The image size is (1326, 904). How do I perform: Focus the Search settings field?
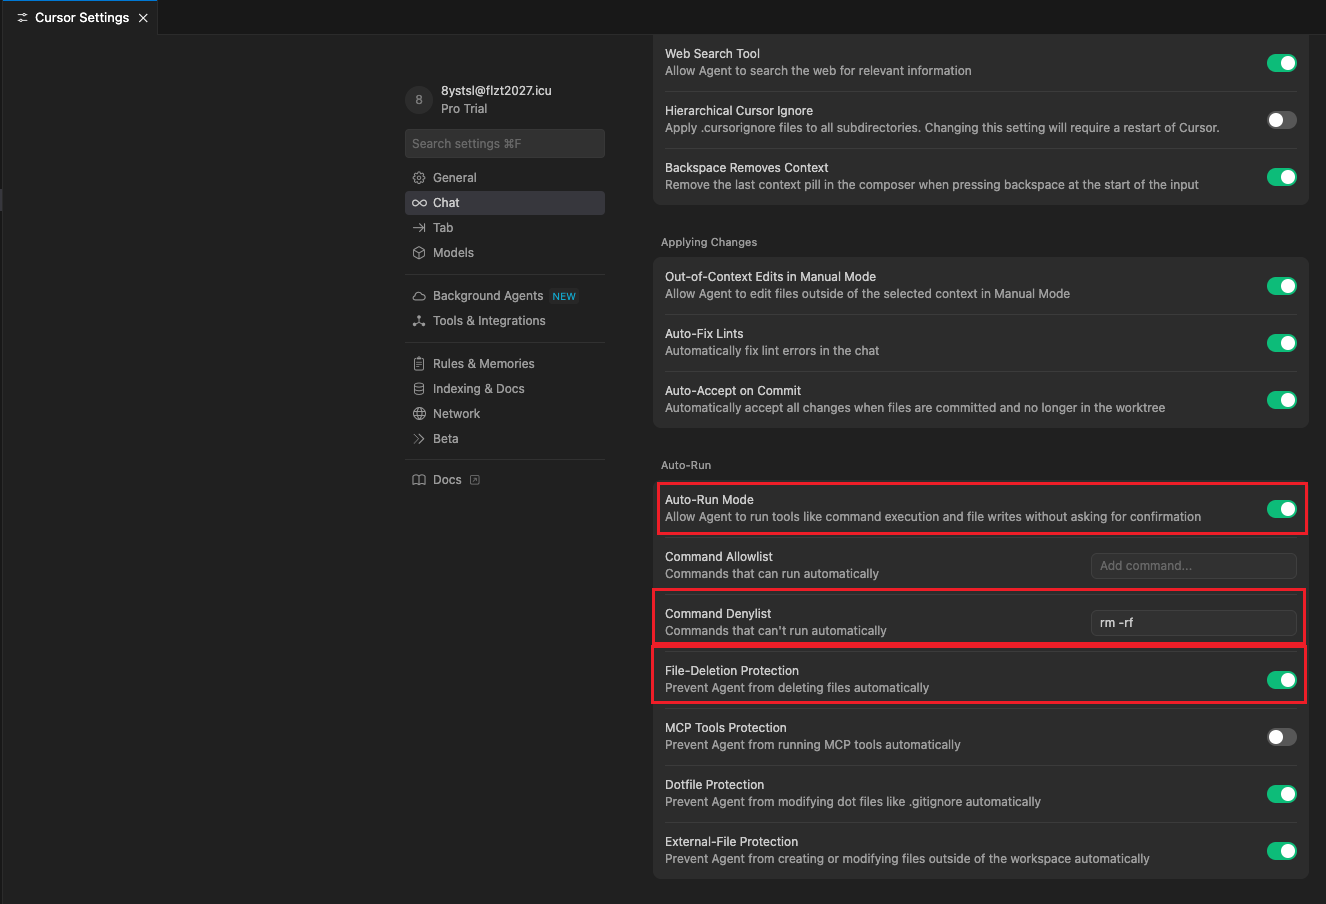point(505,144)
